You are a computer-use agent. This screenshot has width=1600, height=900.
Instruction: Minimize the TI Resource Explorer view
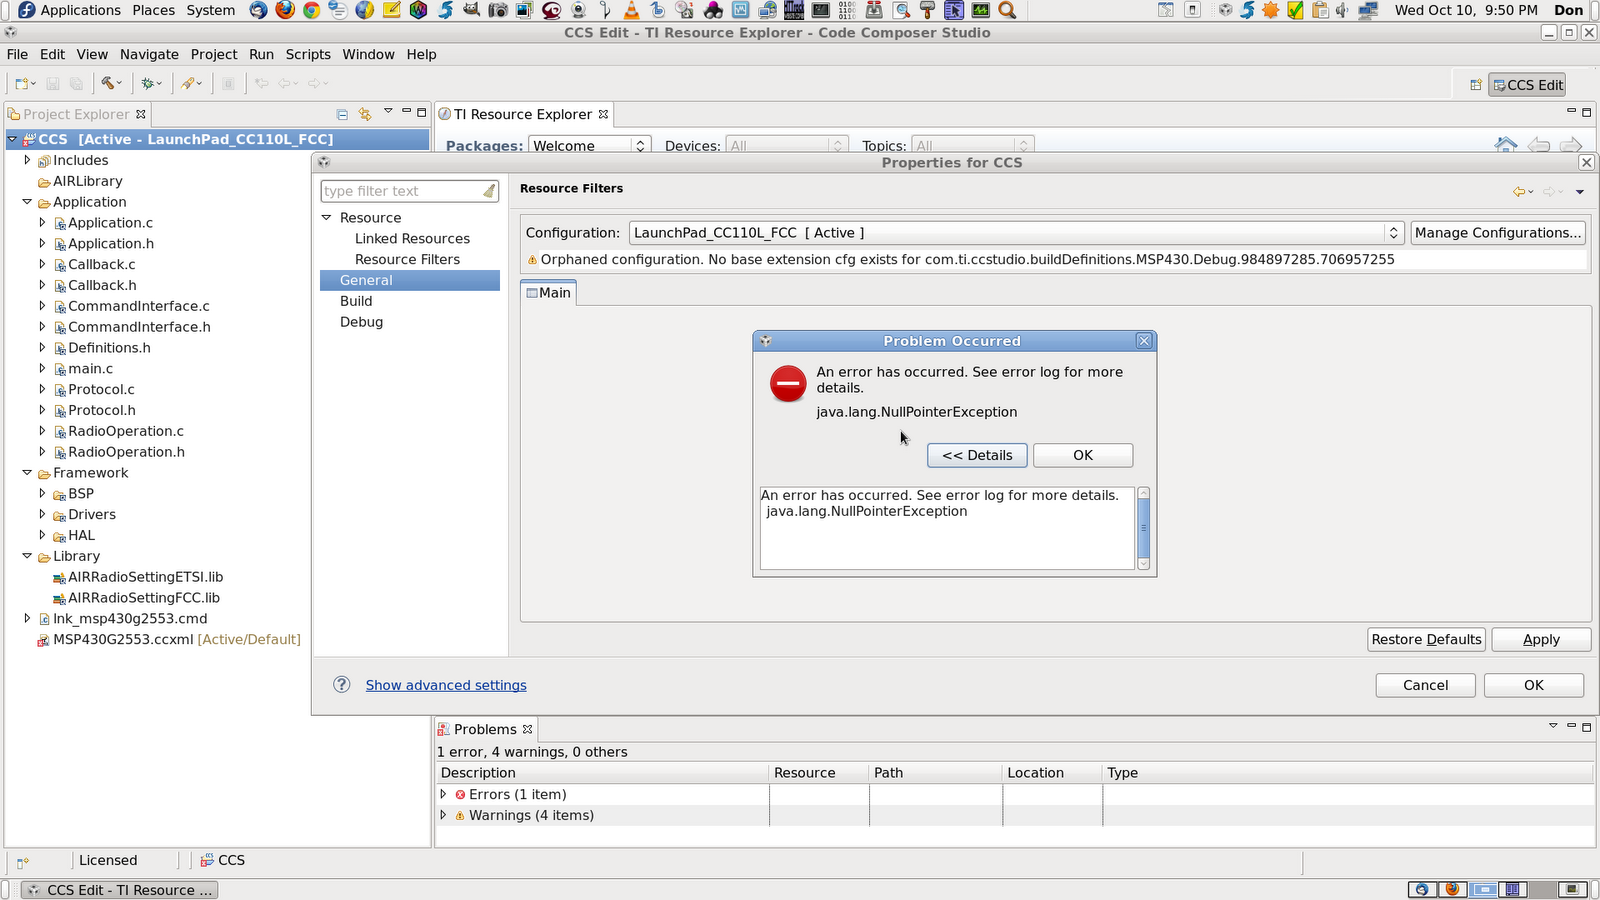click(1571, 111)
